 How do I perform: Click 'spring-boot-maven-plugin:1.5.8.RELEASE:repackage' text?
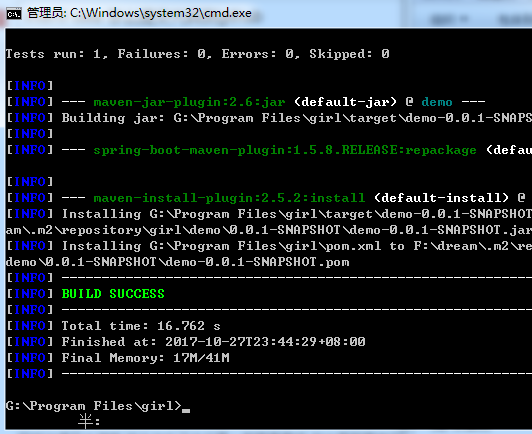(x=285, y=150)
